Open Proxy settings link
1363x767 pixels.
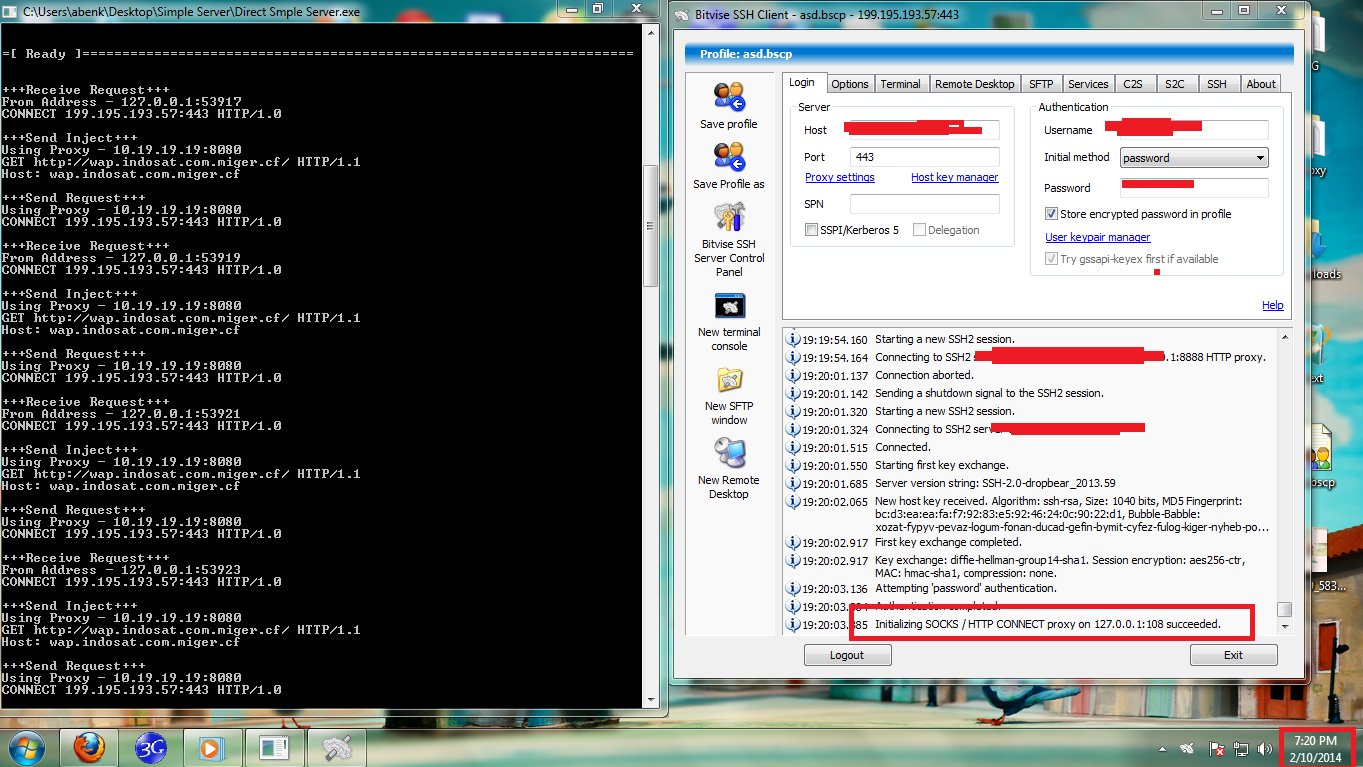pyautogui.click(x=840, y=177)
